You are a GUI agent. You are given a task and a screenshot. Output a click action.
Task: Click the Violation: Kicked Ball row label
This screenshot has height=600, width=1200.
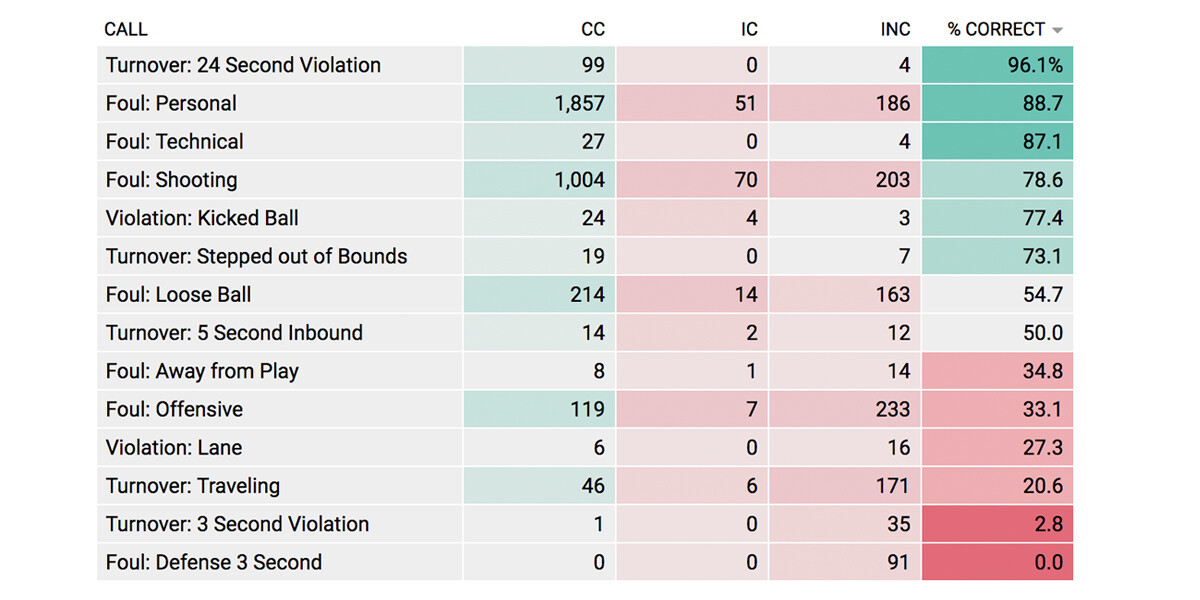pos(202,218)
